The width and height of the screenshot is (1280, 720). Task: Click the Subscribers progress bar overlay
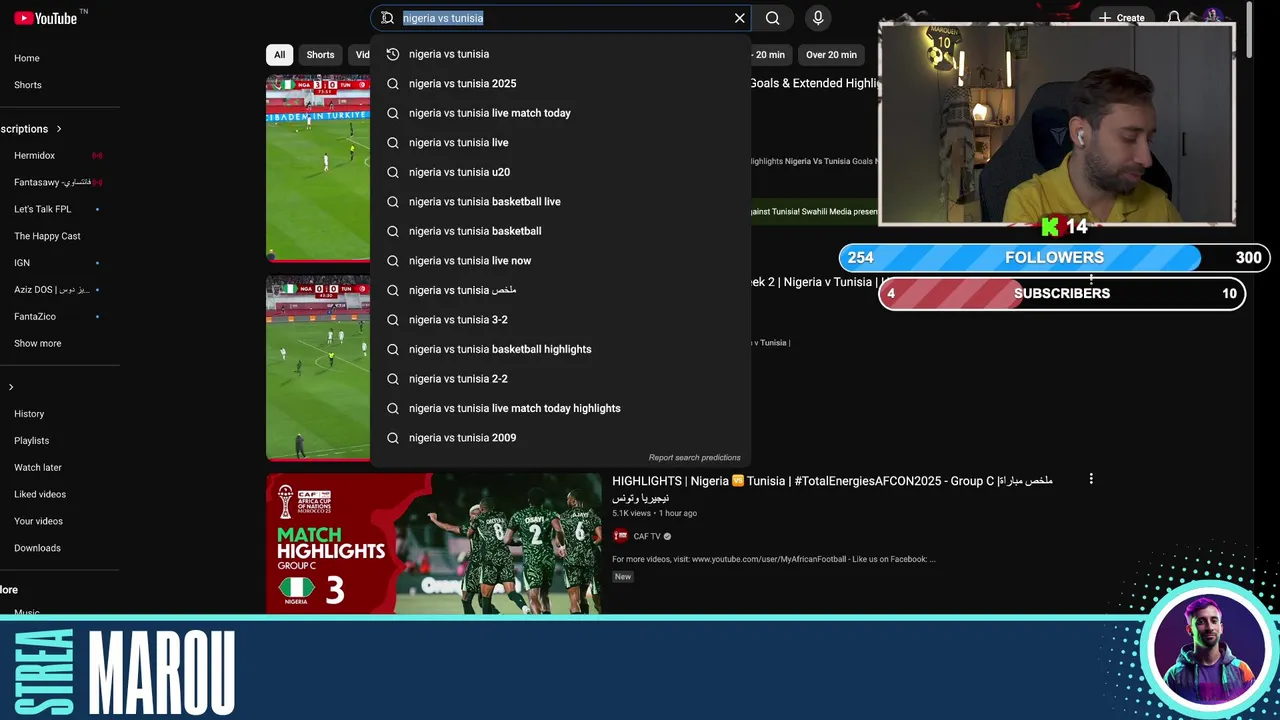(1062, 294)
